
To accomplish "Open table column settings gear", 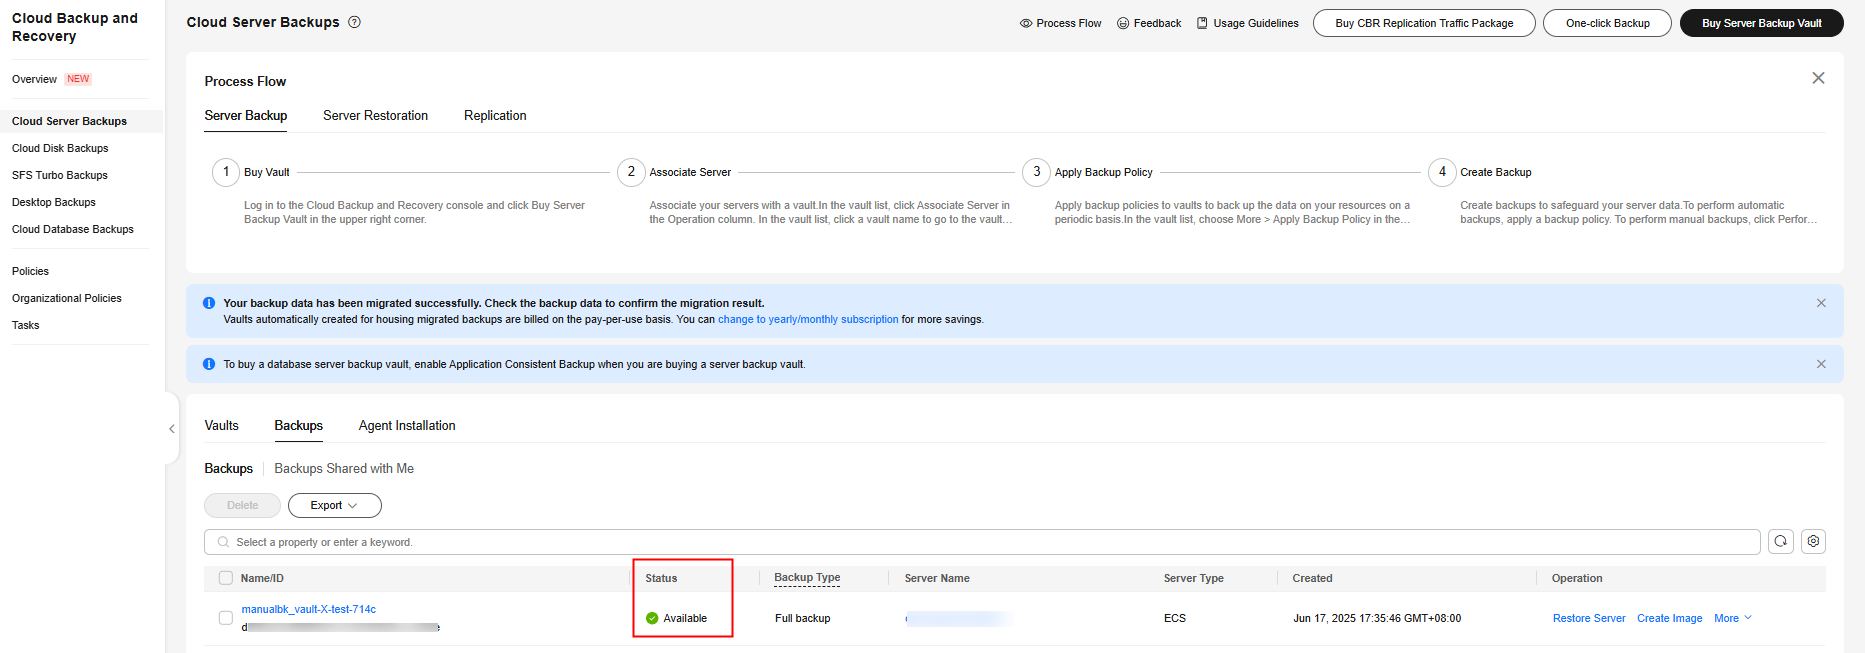I will tap(1813, 541).
